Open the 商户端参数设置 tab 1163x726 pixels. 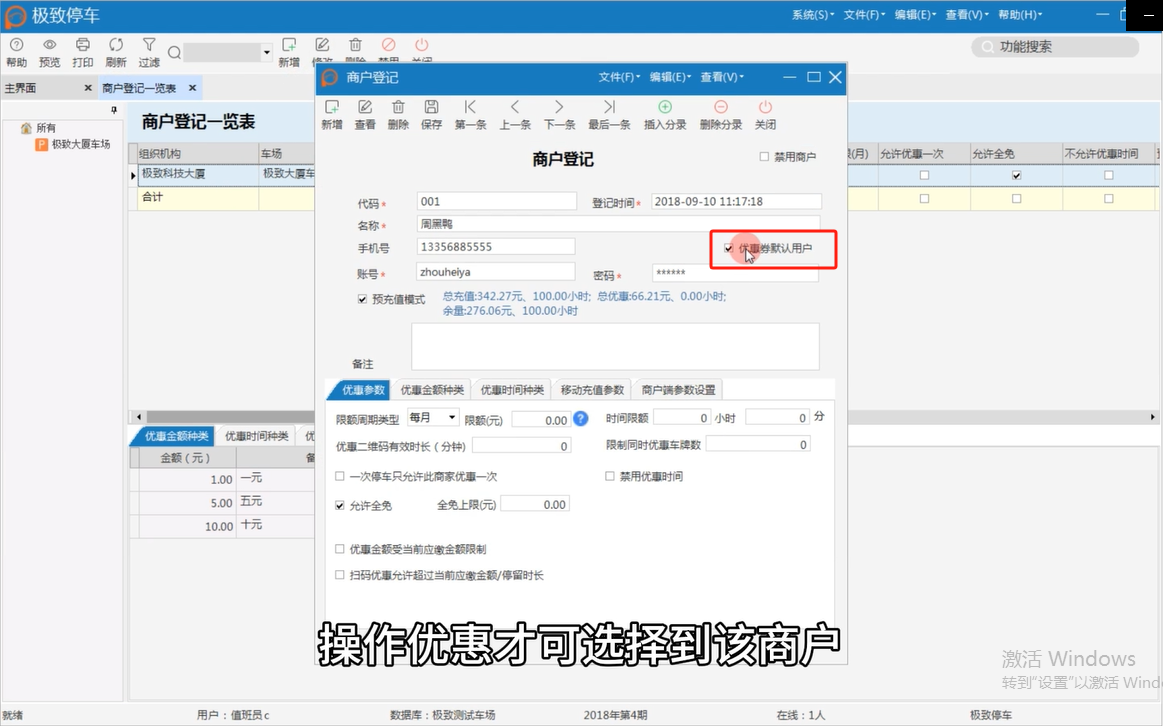coord(678,390)
